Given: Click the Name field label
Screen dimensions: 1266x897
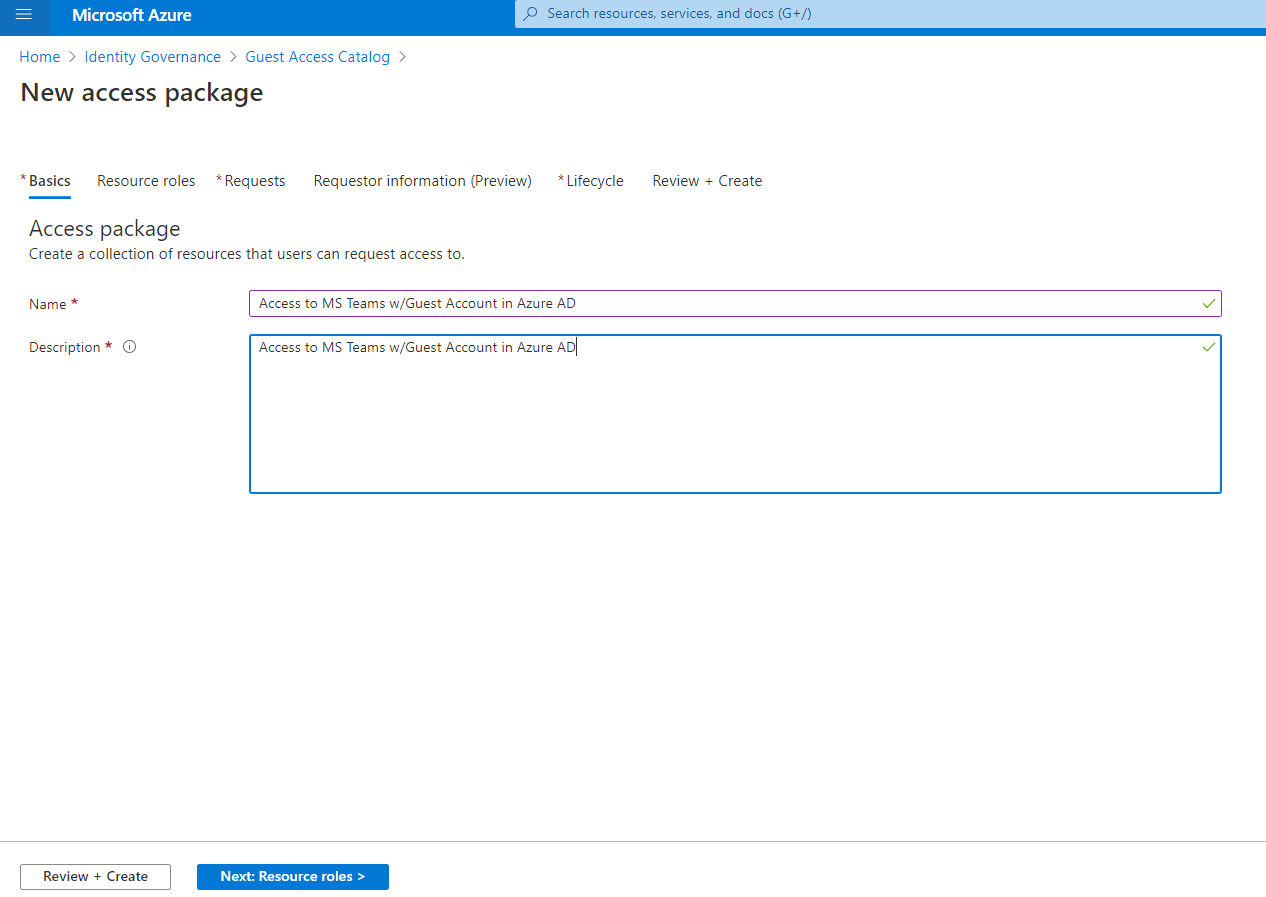Looking at the screenshot, I should (48, 304).
